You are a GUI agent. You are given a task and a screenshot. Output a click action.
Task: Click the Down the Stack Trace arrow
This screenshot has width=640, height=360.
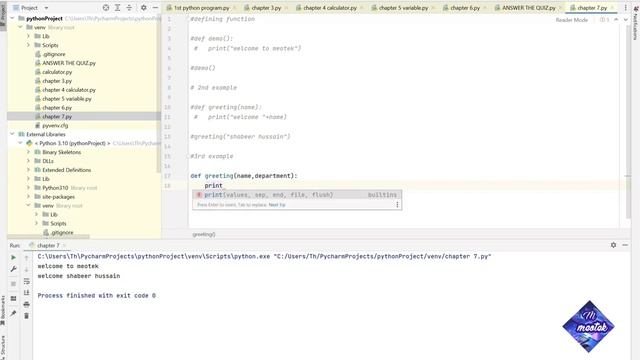(x=27, y=269)
